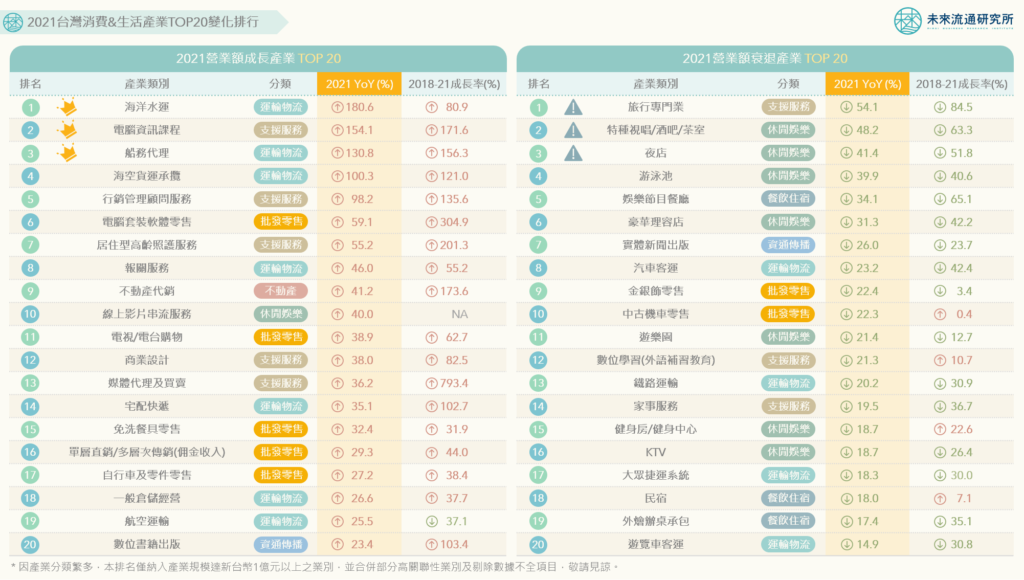Click the red up arrow next to 22.6
Viewport: 1024px width, 580px height.
tap(940, 429)
